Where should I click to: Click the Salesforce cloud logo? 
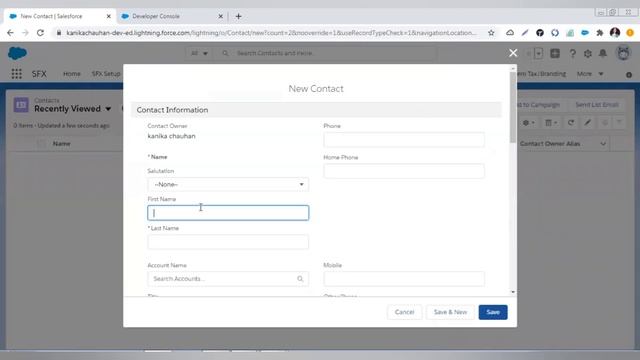pos(17,53)
